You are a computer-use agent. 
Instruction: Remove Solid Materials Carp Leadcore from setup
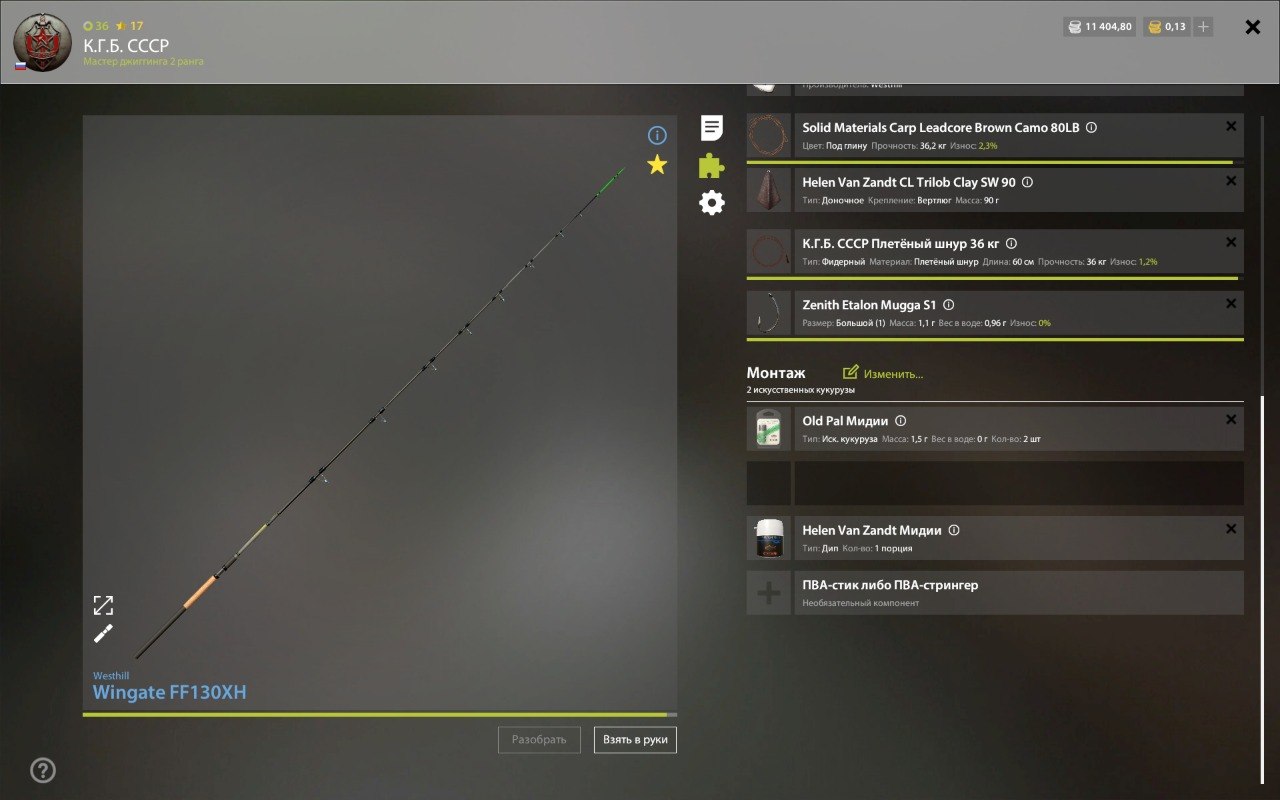click(x=1230, y=126)
